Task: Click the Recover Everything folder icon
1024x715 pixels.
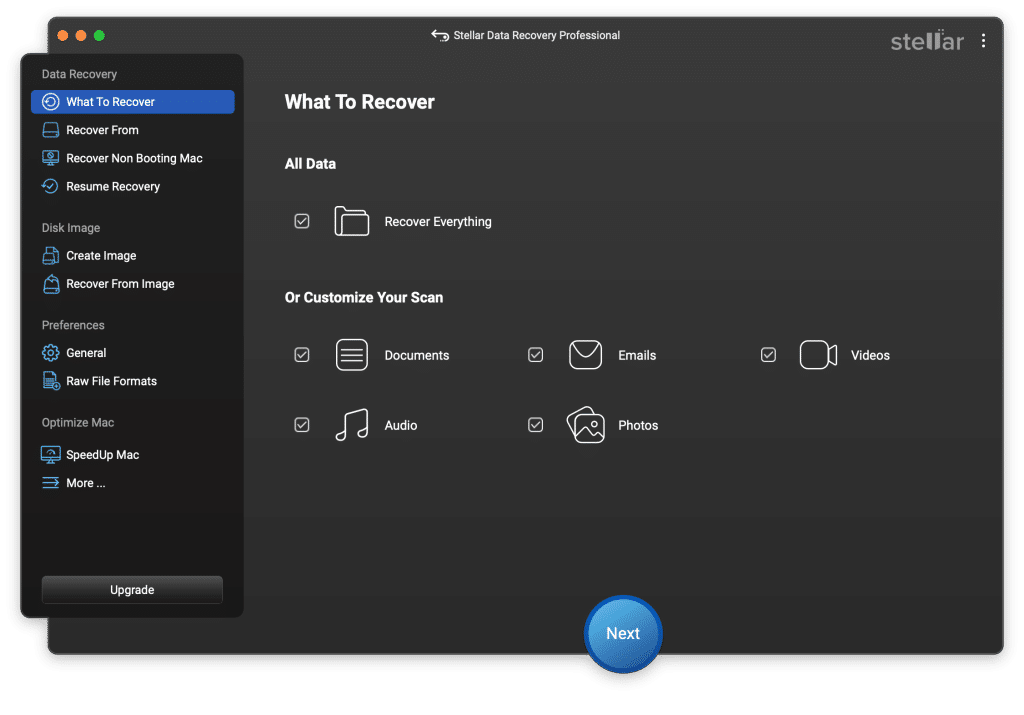Action: point(352,221)
